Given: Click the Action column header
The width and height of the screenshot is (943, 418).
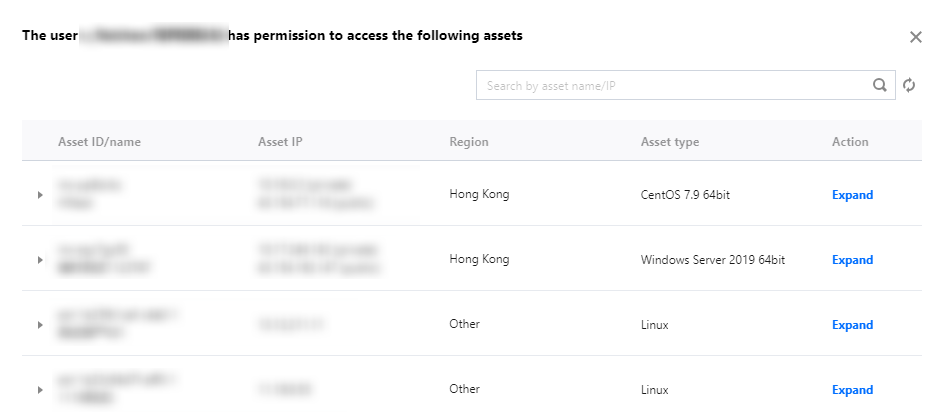Looking at the screenshot, I should [850, 142].
